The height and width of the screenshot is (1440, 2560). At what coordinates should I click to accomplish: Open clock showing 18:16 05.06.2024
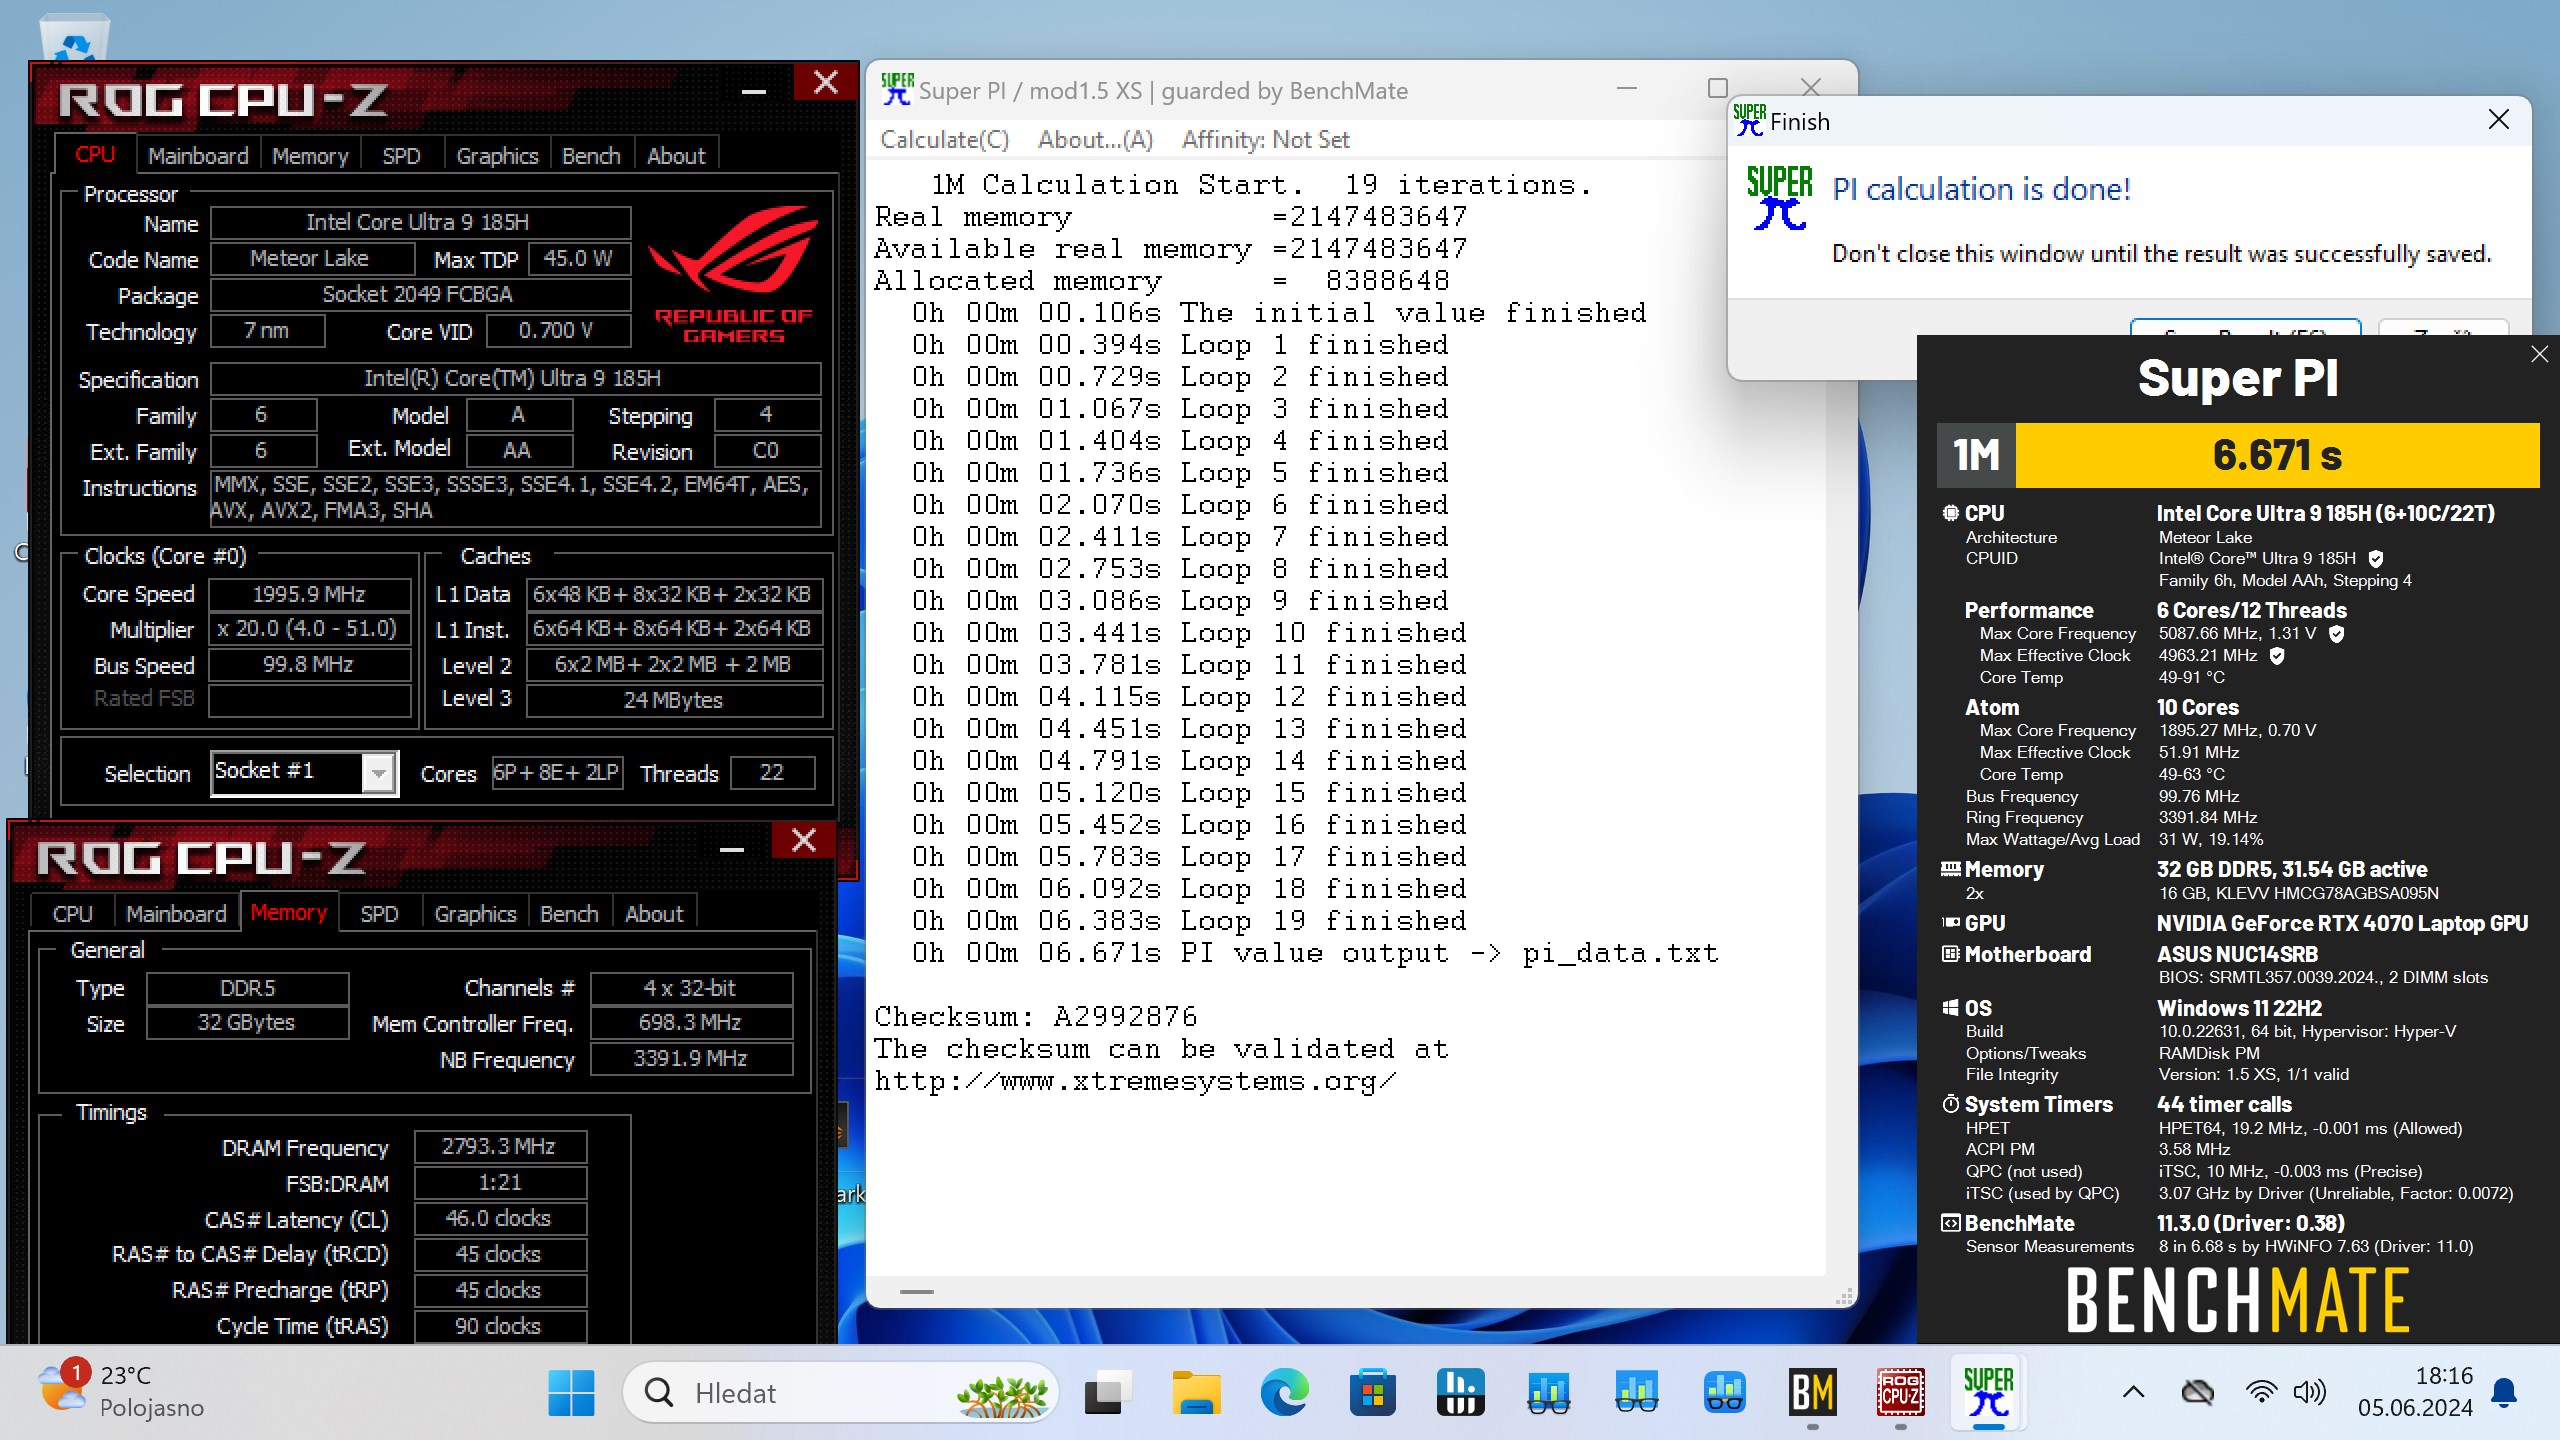coord(2415,1392)
